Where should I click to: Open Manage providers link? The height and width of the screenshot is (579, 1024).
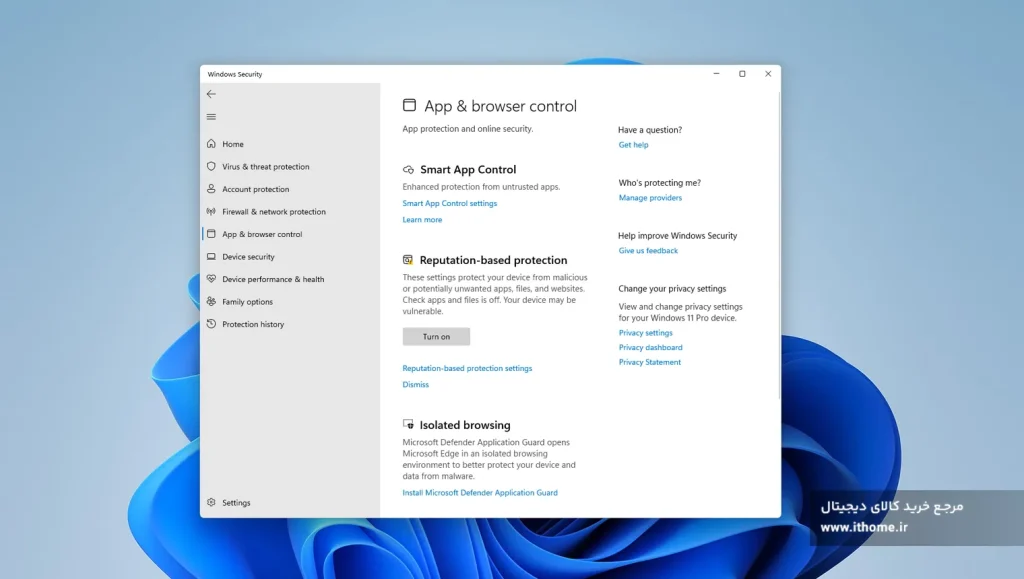coord(650,198)
